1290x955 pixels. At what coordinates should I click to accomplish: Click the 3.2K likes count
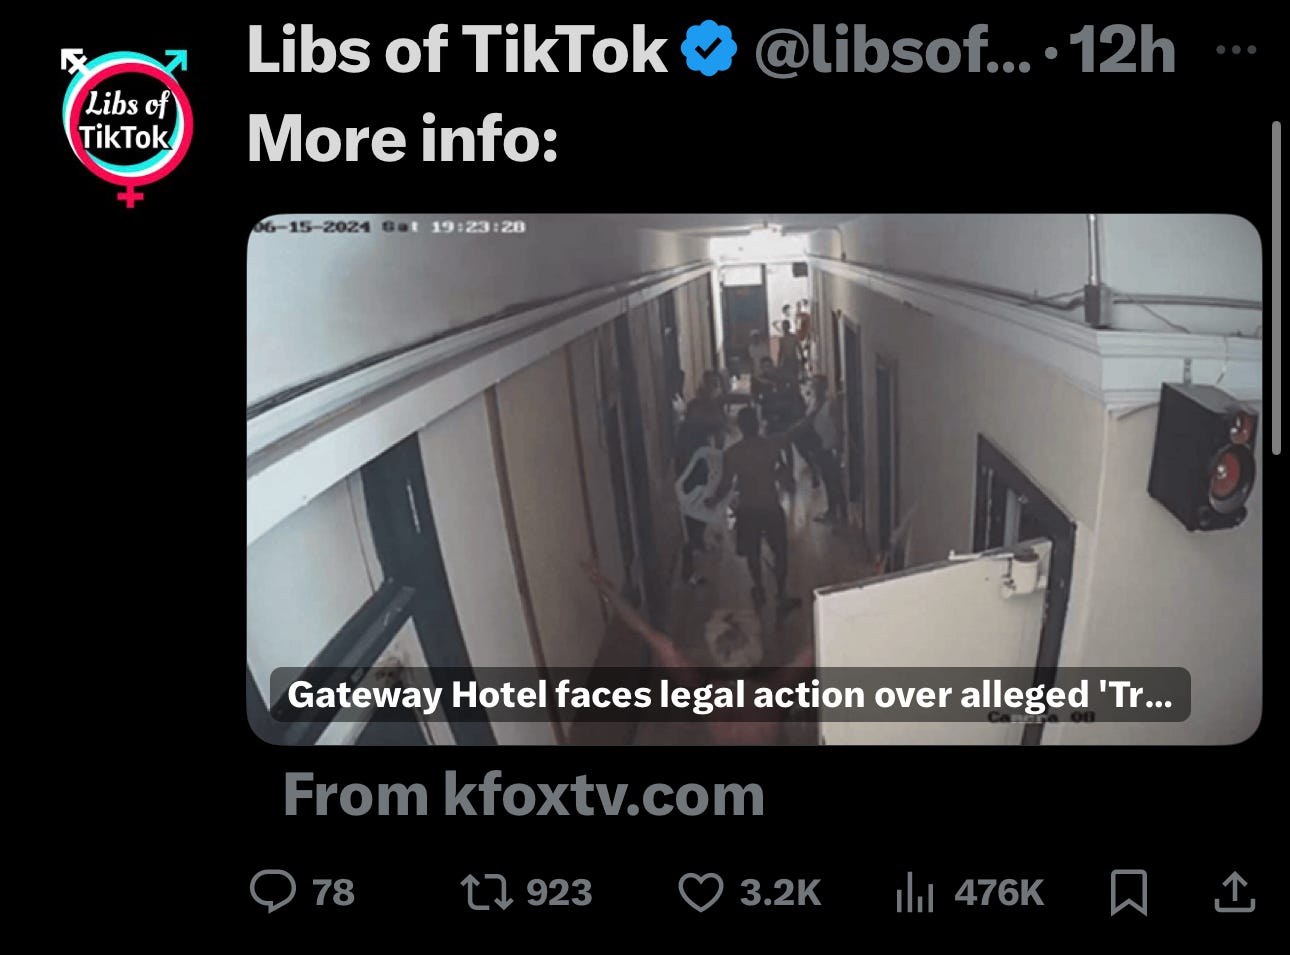pos(781,892)
